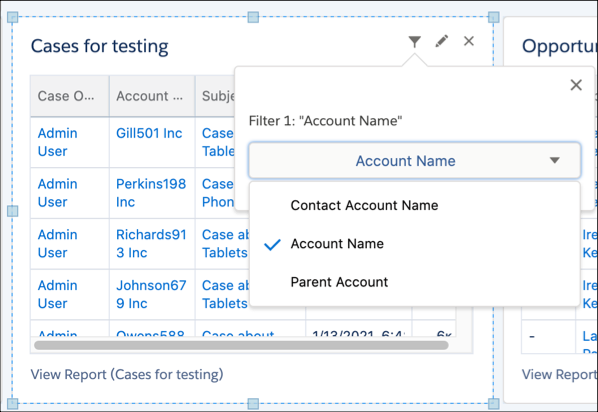Open View Report (Cases for testing) link
The image size is (598, 412).
(127, 374)
